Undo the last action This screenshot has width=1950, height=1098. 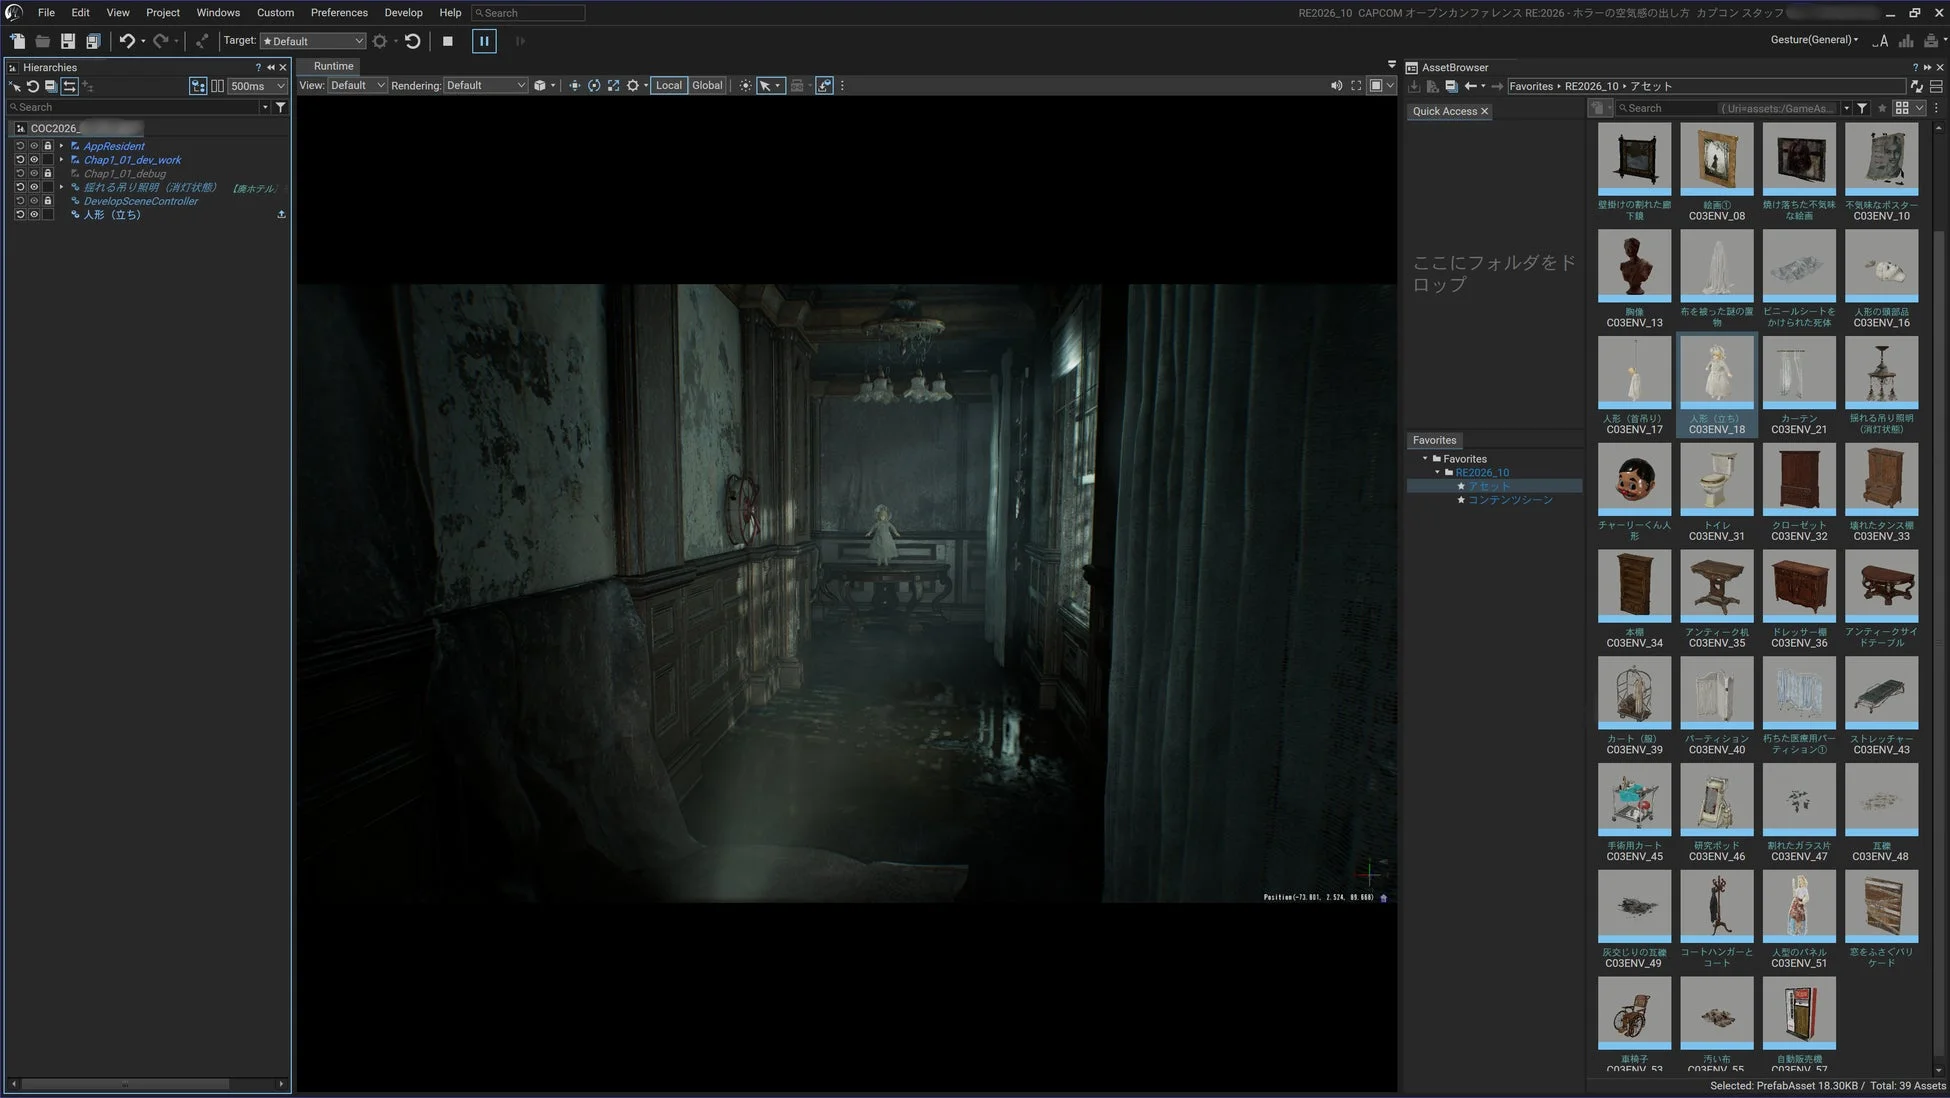(127, 41)
